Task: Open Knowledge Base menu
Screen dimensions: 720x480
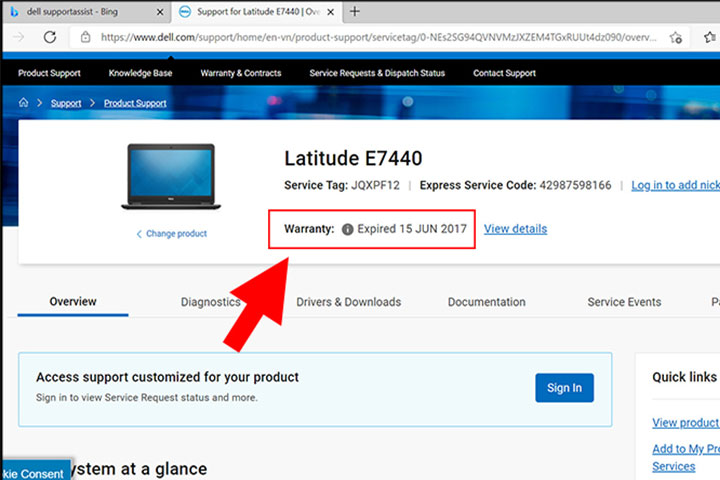Action: (x=140, y=73)
